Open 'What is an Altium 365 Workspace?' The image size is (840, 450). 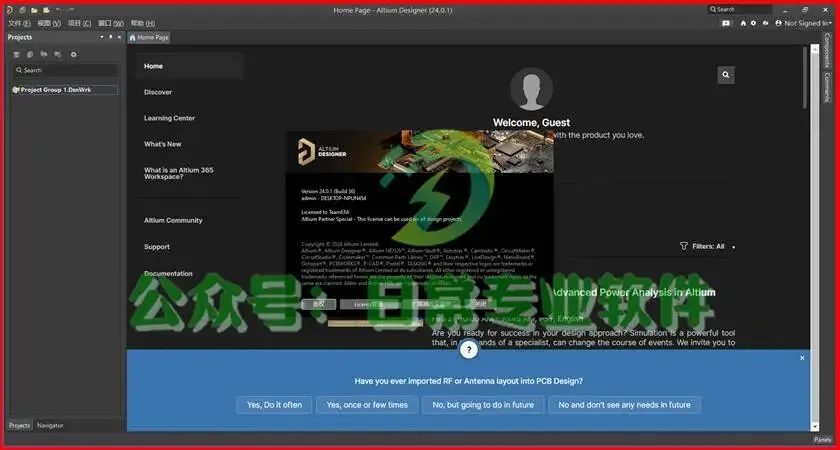pyautogui.click(x=178, y=173)
